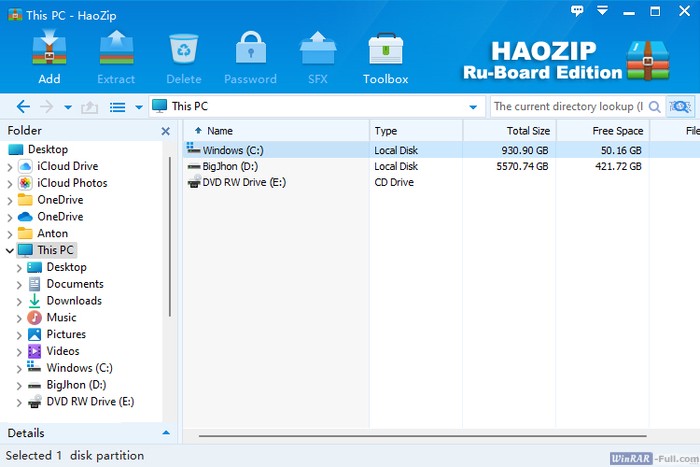Click the SFX toolbar icon
Screen dimensions: 700x467
click(x=318, y=57)
